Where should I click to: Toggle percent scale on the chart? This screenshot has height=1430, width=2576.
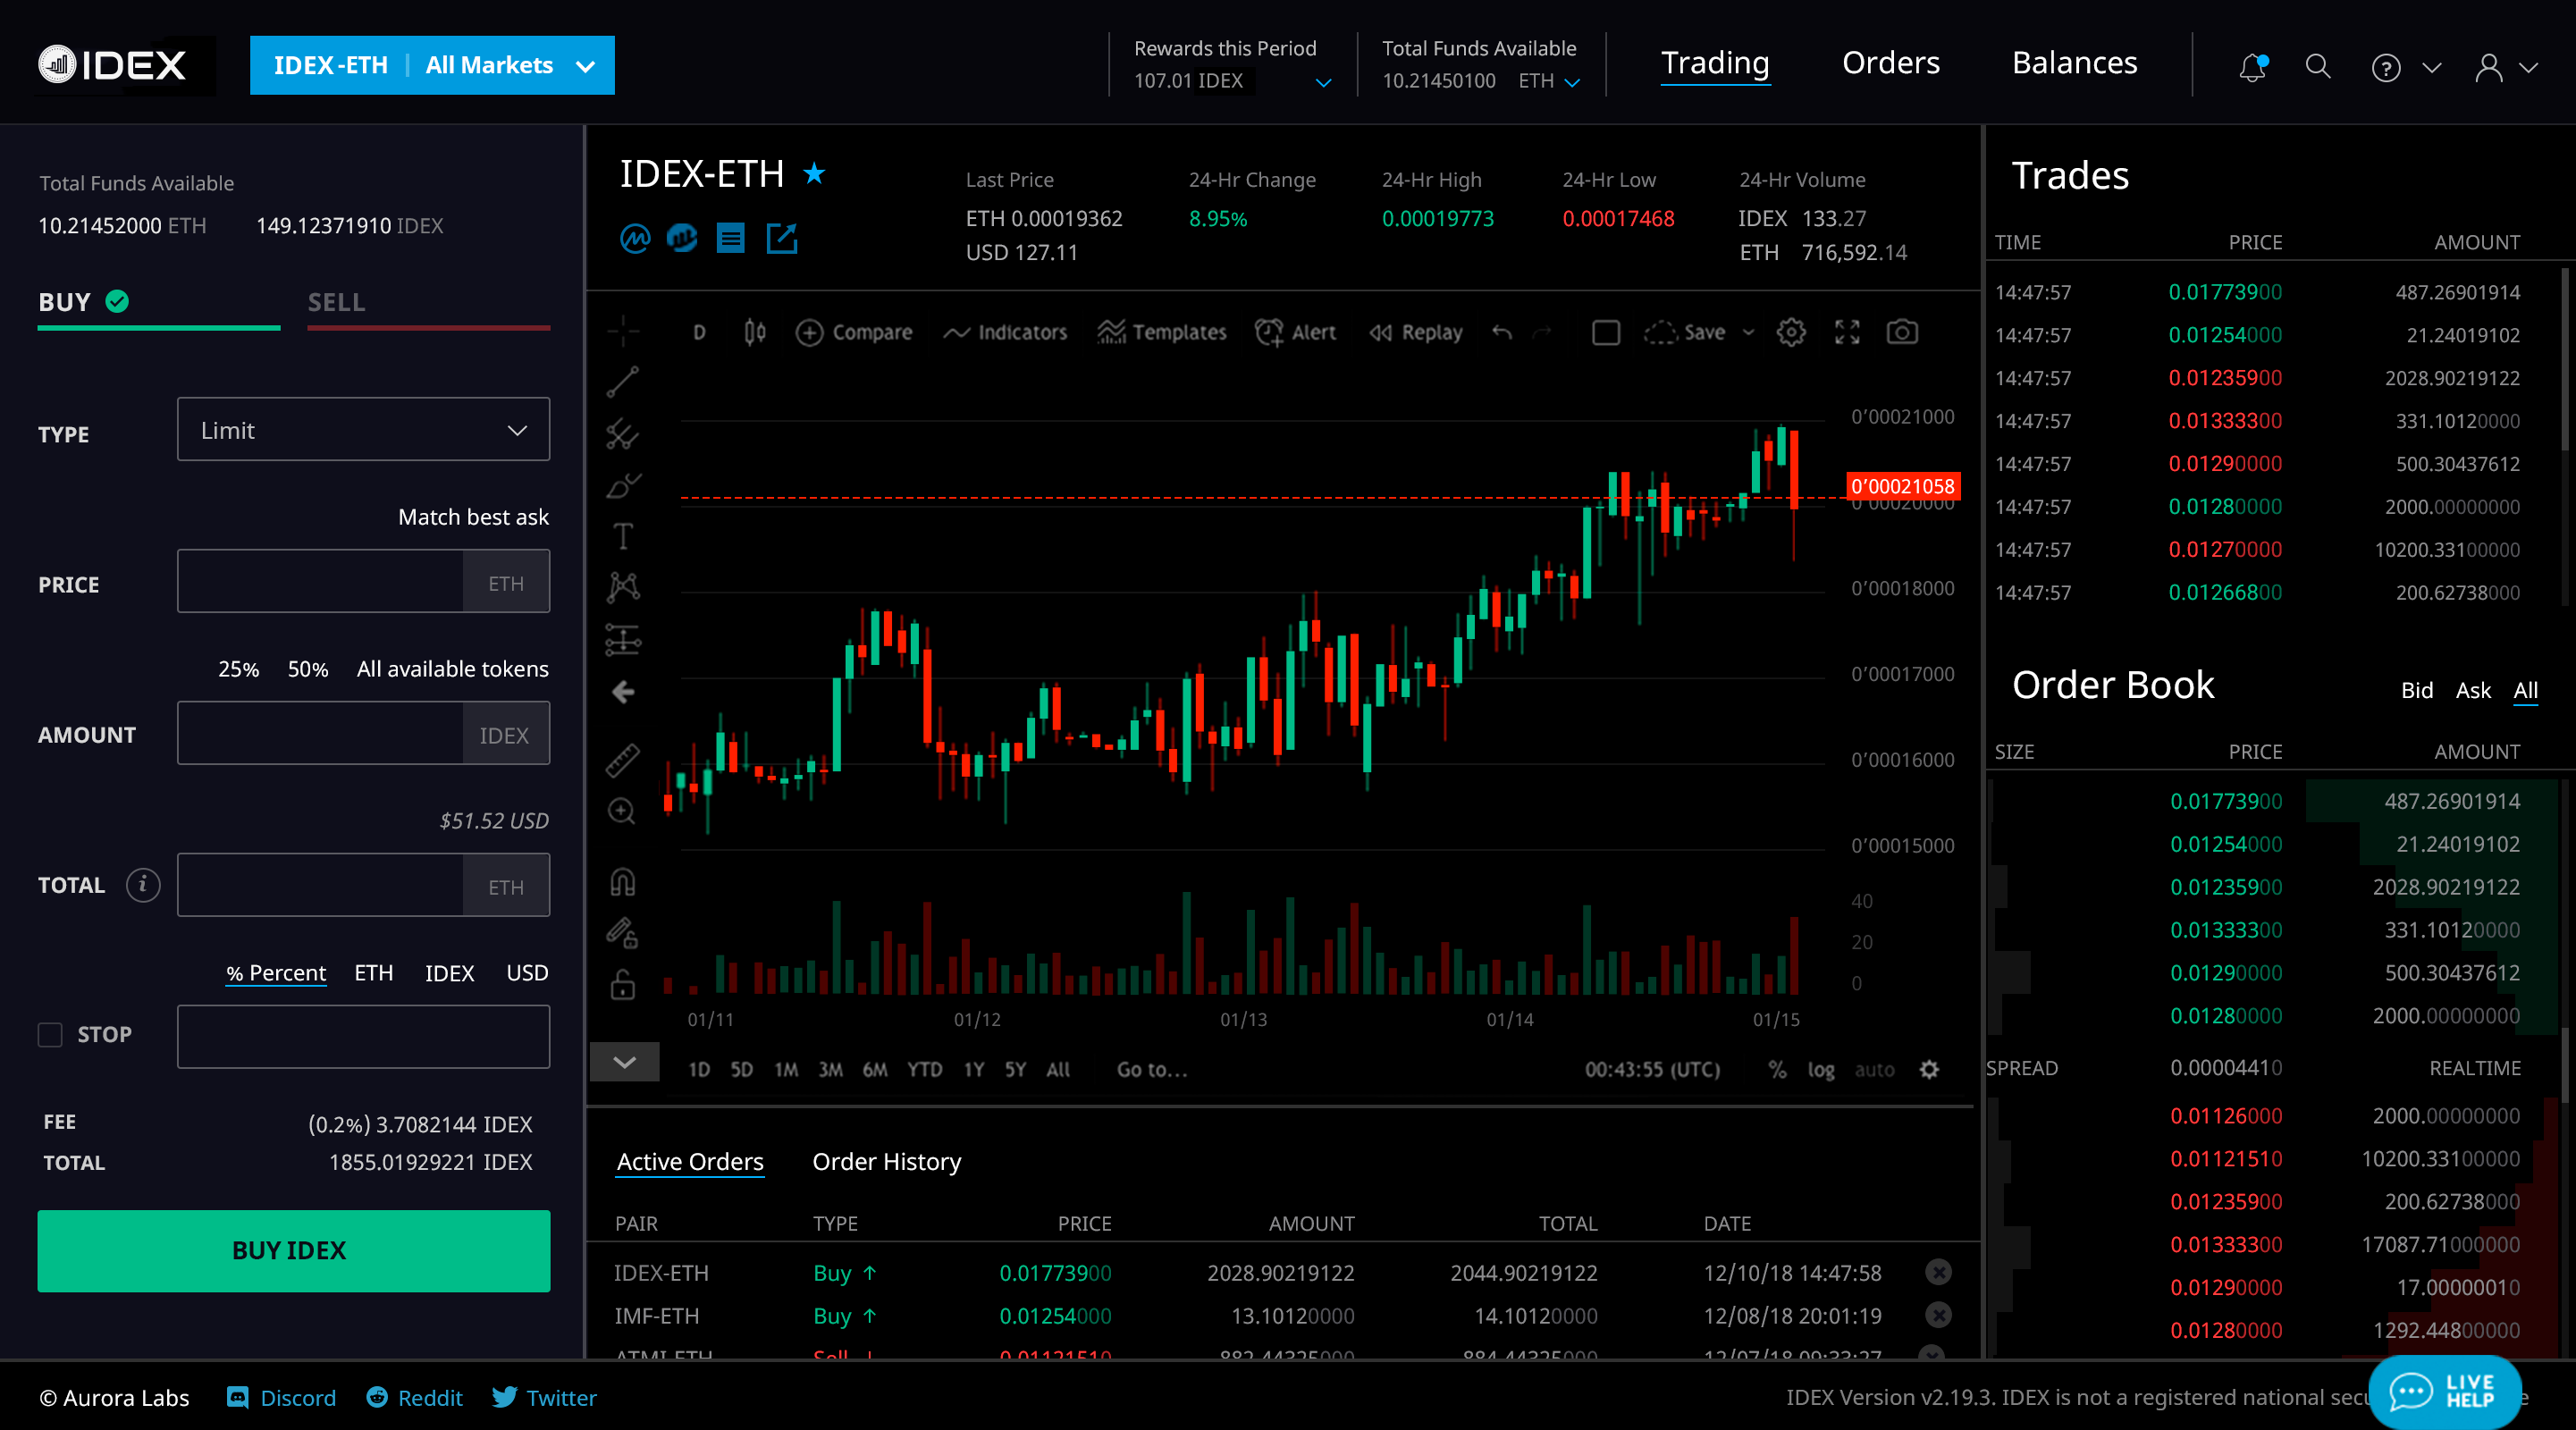1777,1069
